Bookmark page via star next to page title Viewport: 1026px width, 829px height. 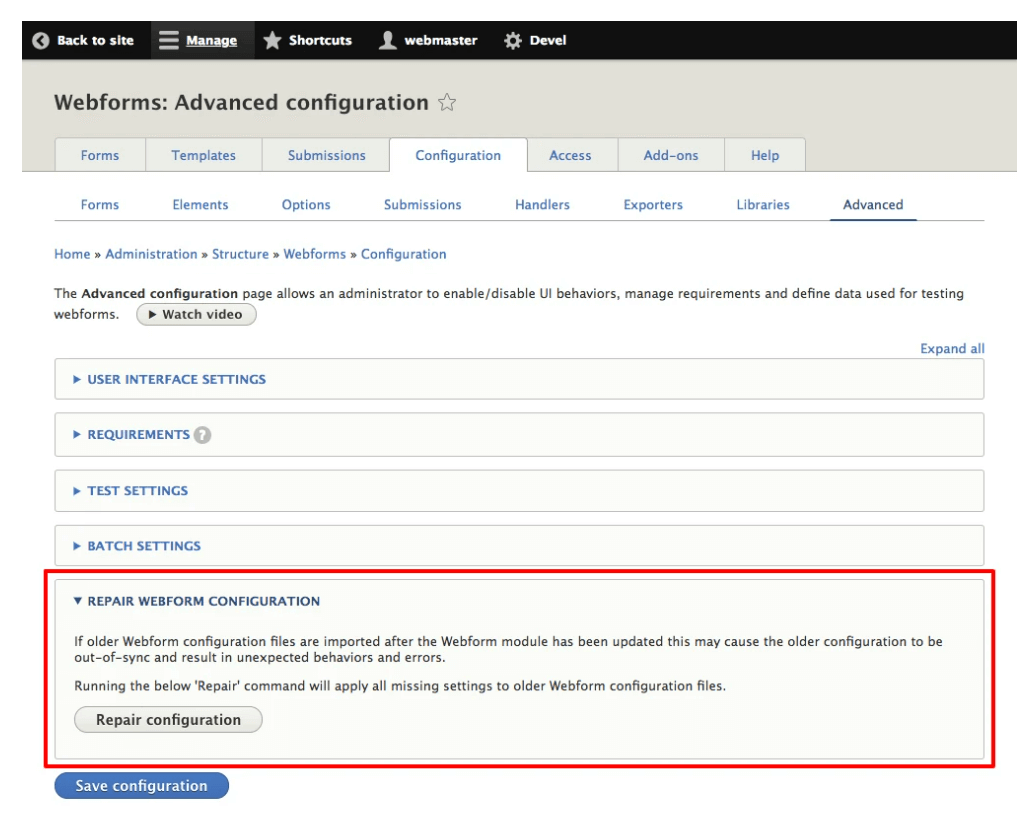pos(447,102)
